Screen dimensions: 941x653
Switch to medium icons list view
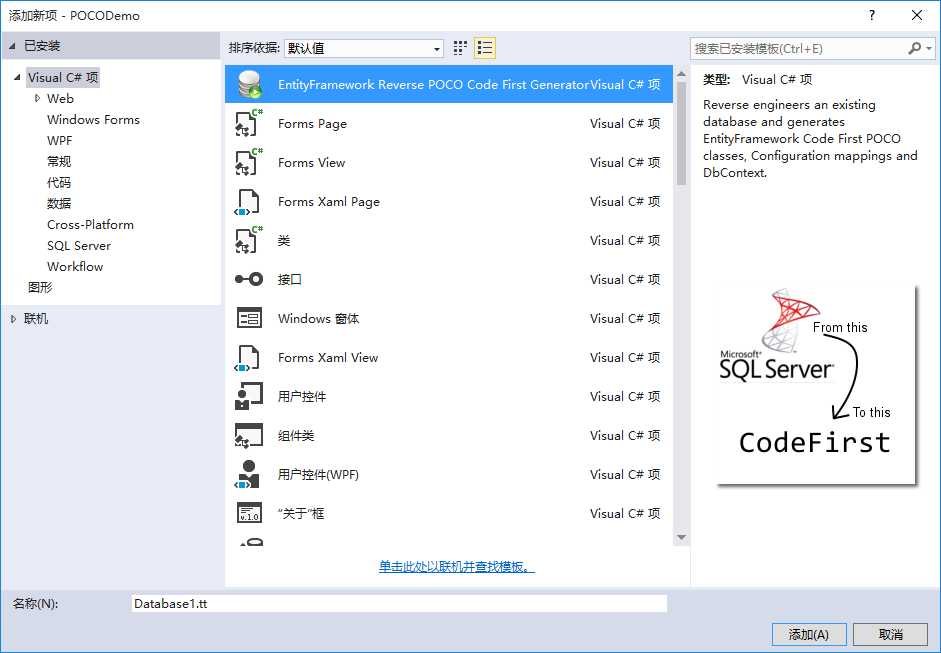coord(484,48)
